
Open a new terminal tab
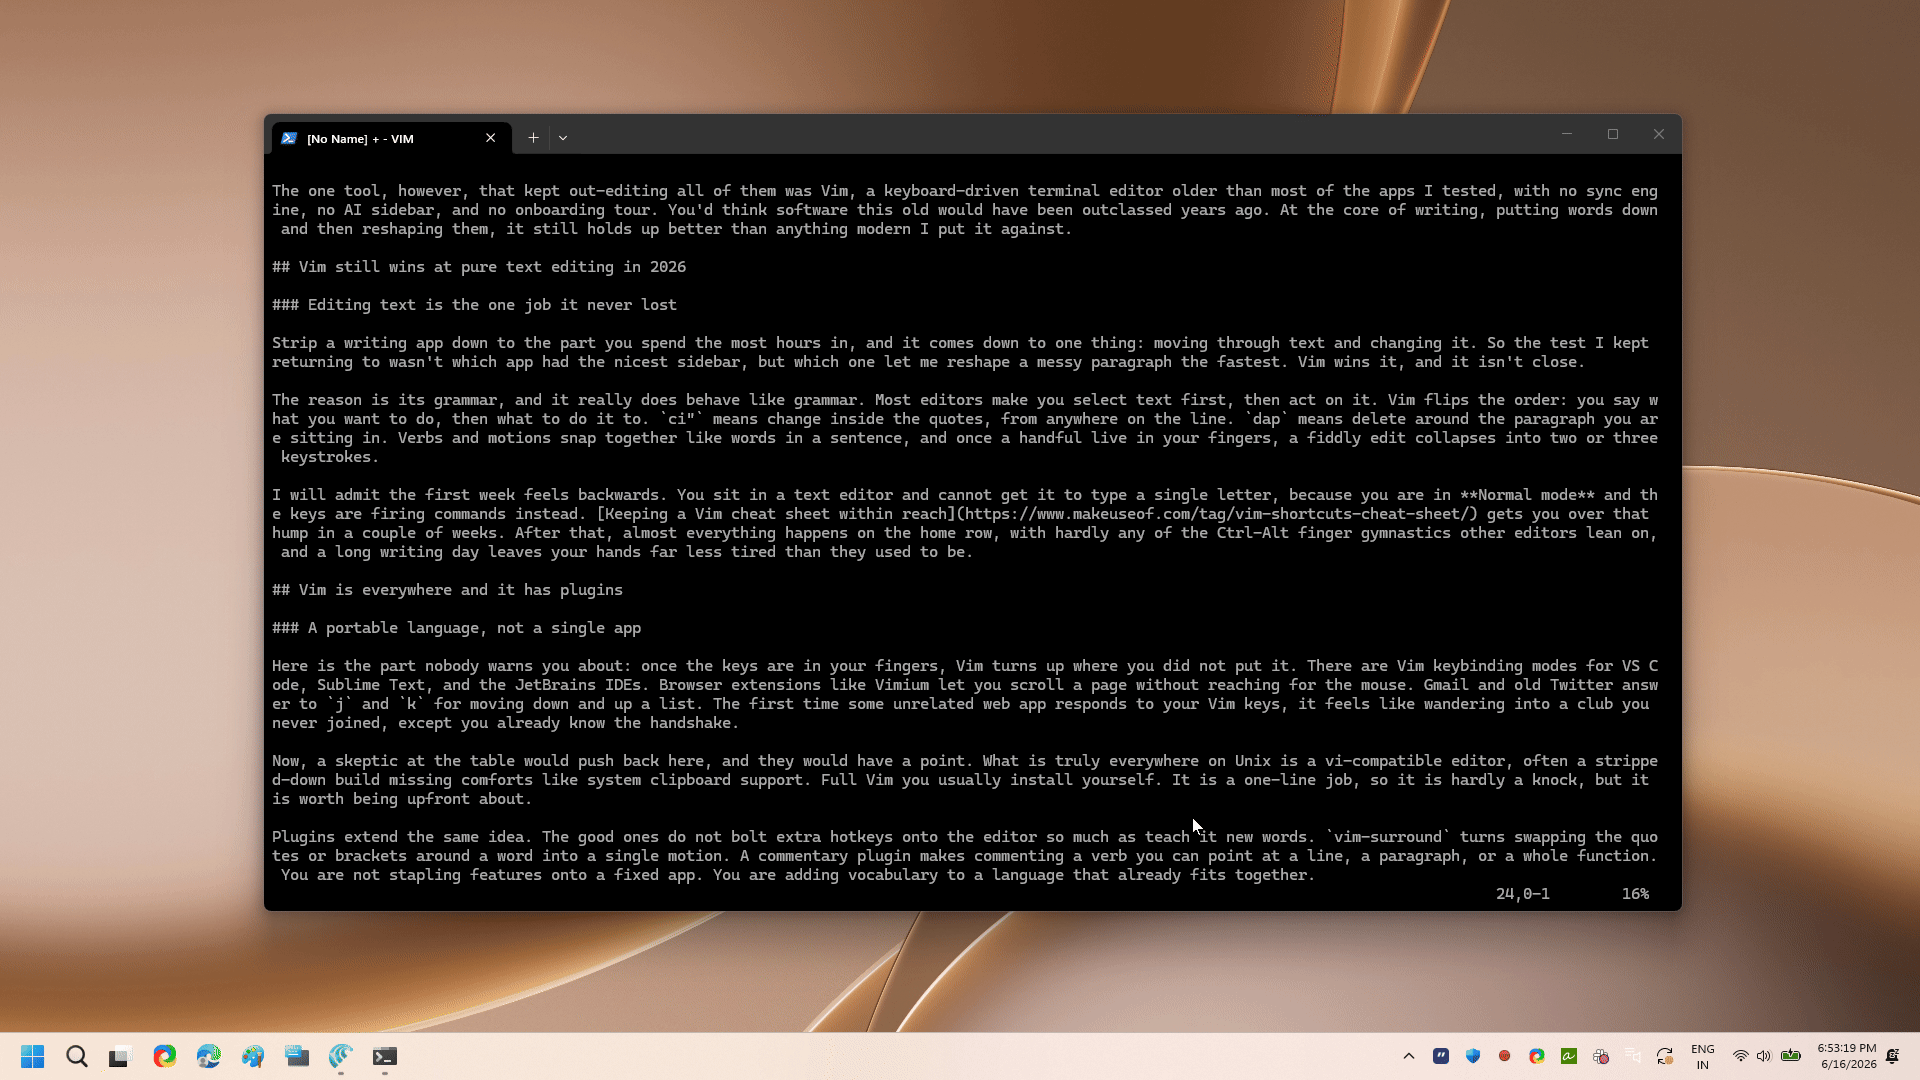click(x=534, y=138)
